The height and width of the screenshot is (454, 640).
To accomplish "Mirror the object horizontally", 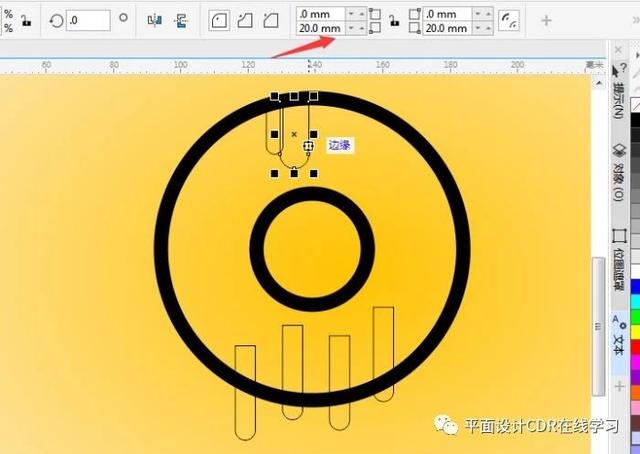I will 154,20.
